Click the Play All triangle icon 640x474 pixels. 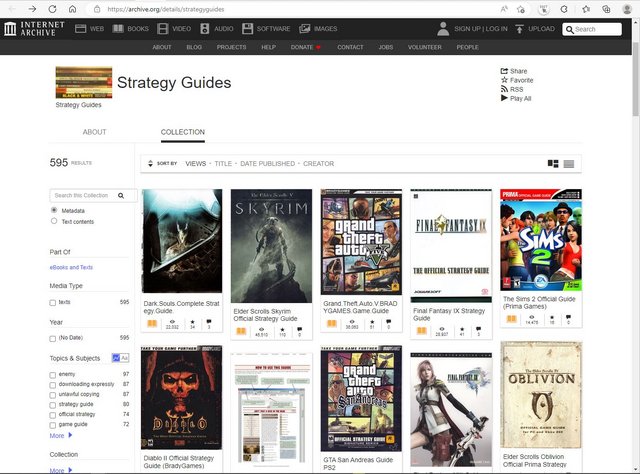click(x=504, y=98)
